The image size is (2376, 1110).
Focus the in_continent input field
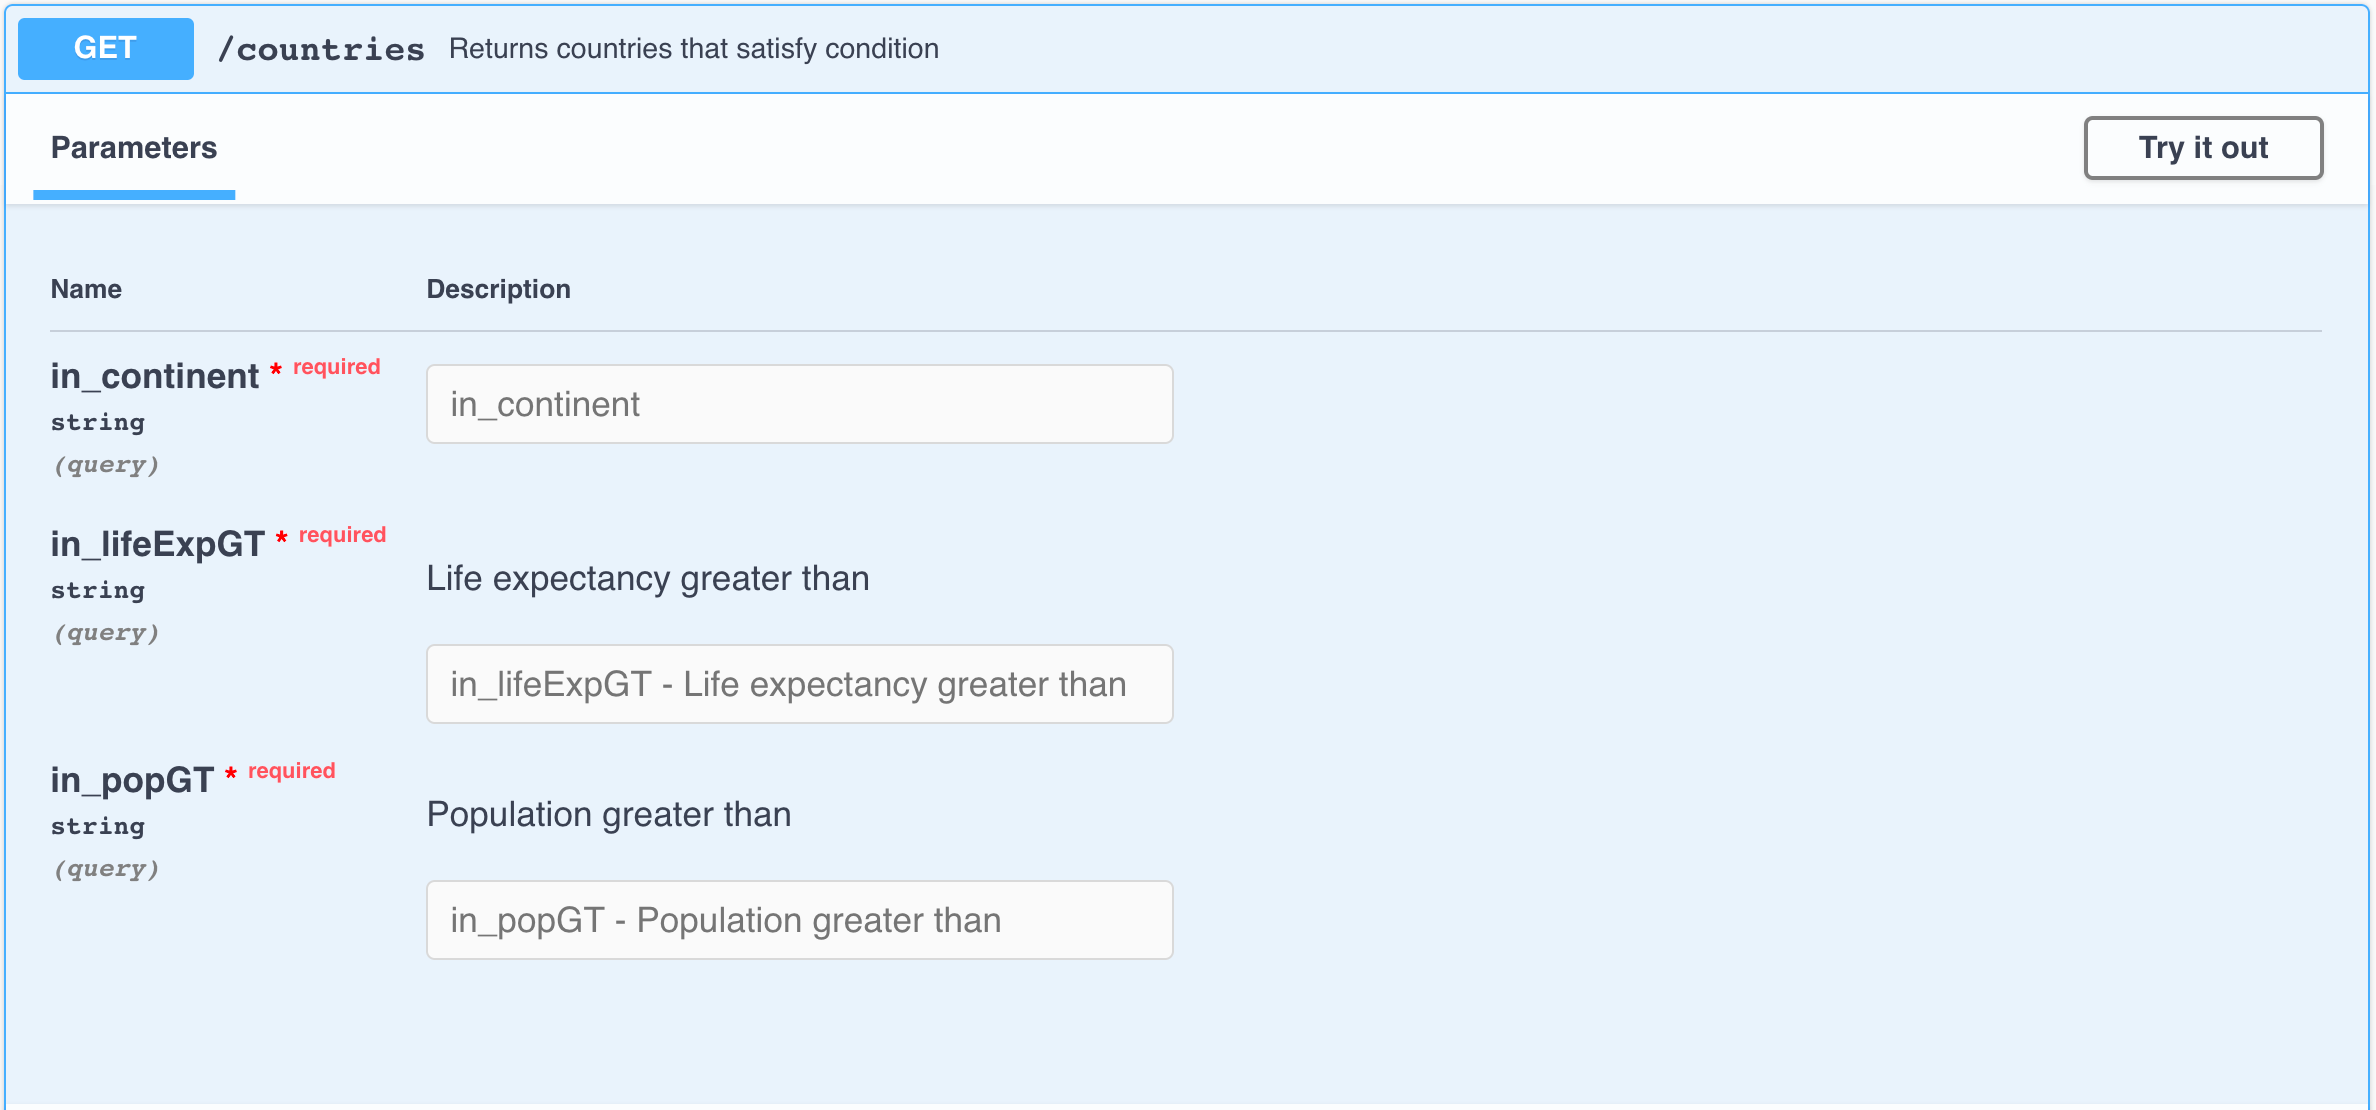tap(800, 404)
